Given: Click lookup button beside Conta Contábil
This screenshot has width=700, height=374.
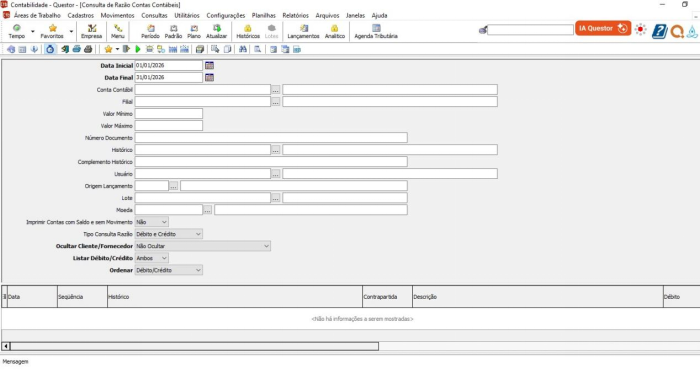Looking at the screenshot, I should click(275, 90).
